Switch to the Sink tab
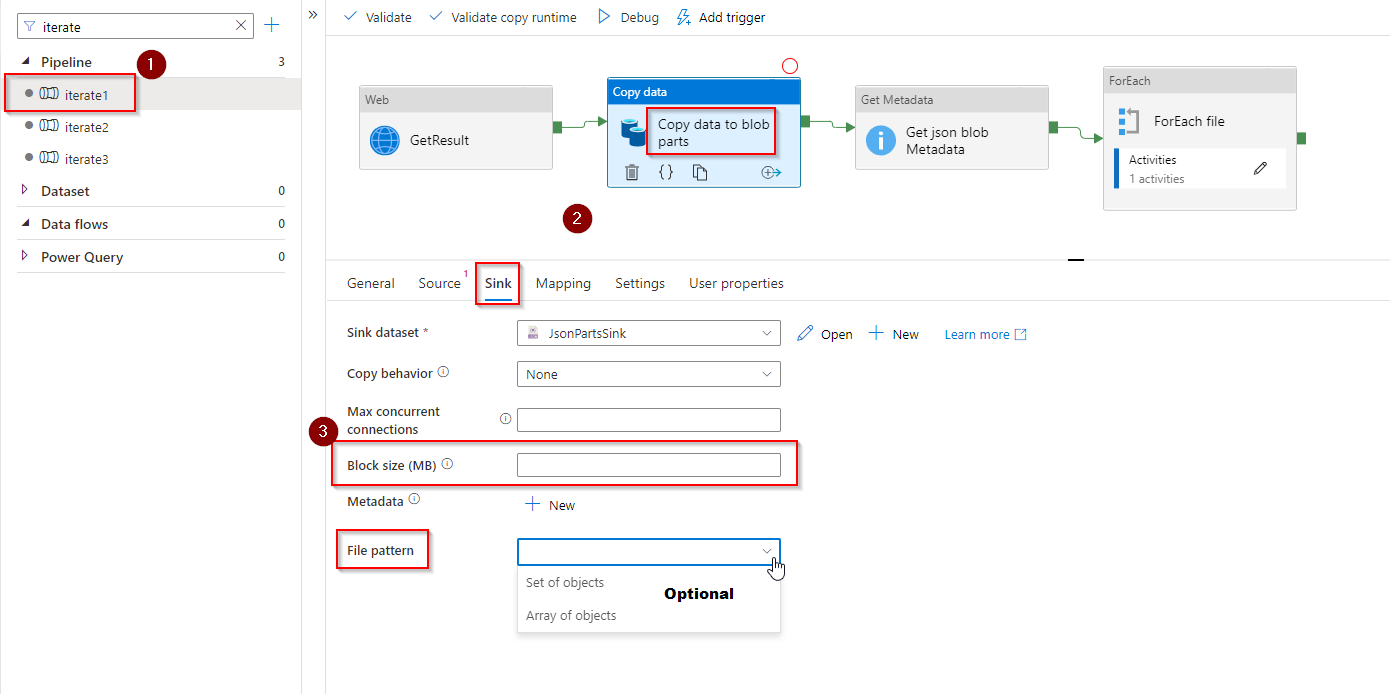 tap(498, 283)
